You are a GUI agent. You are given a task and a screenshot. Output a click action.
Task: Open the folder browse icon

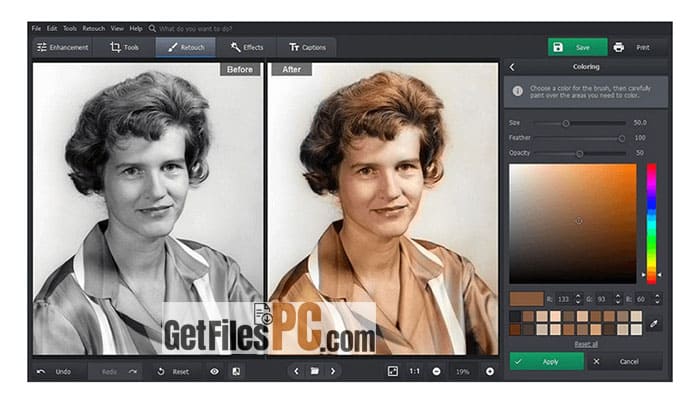[x=315, y=371]
